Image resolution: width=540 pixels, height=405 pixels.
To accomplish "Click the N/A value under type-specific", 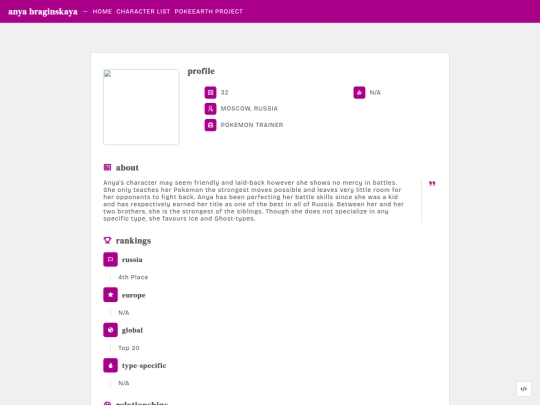I will pyautogui.click(x=124, y=383).
